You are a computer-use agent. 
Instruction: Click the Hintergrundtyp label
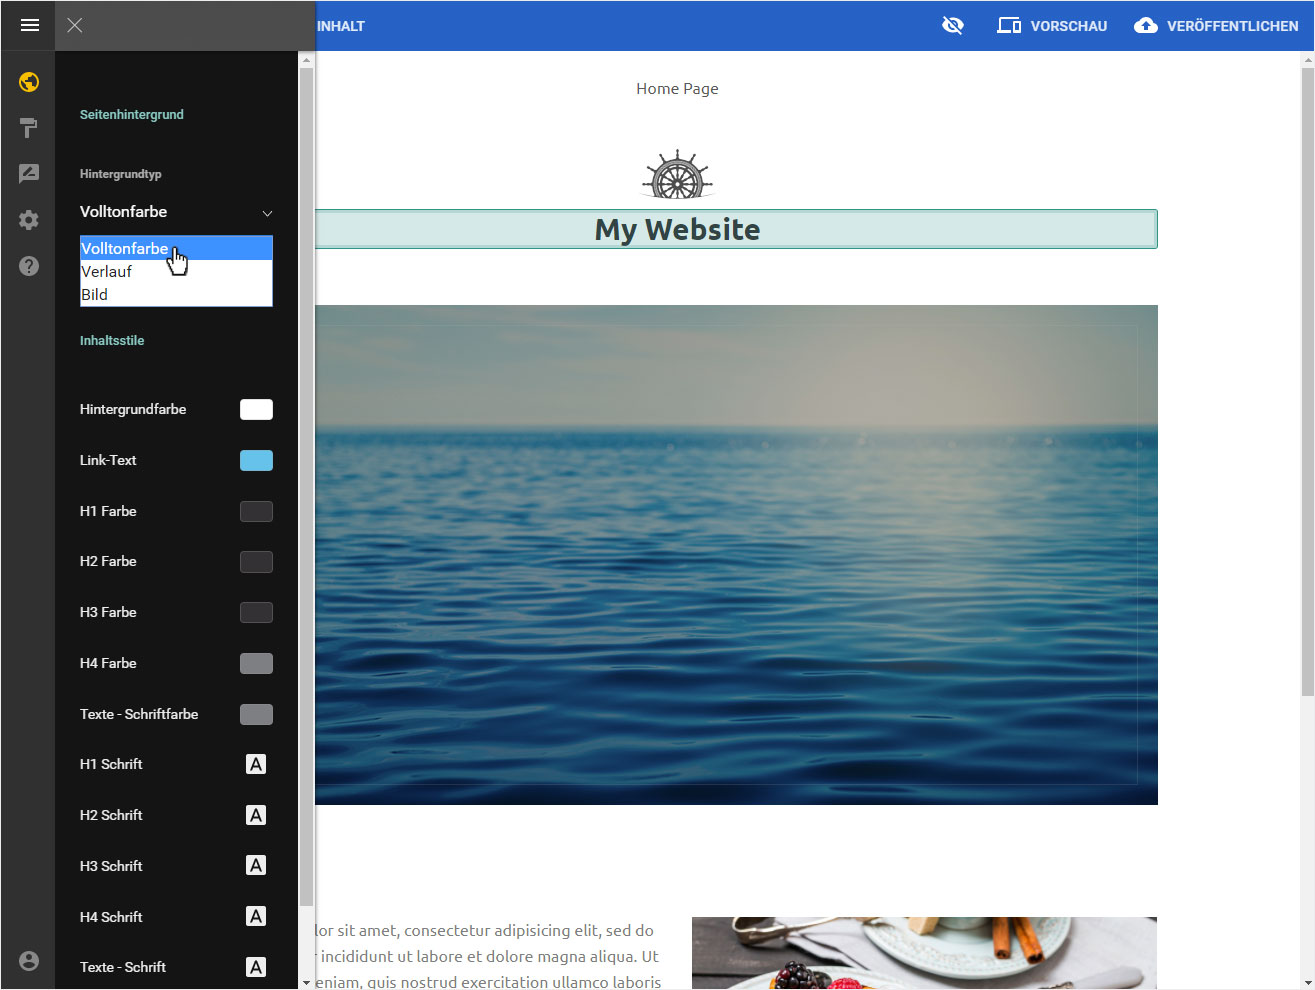tap(121, 174)
